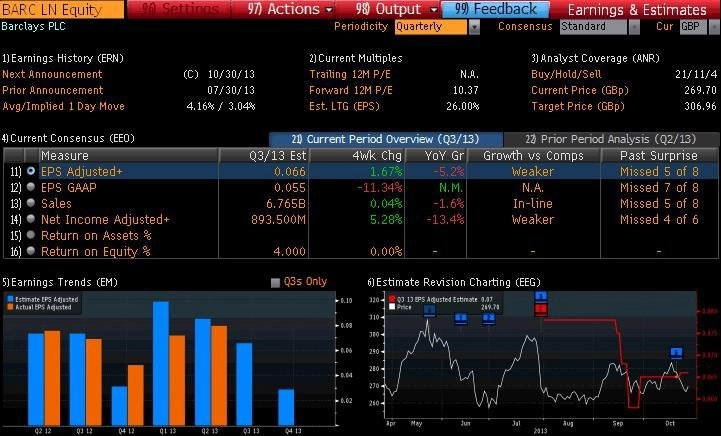The image size is (721, 436).
Task: Switch to Prior Period Analysis (Q2/13) tab
Action: 611,139
